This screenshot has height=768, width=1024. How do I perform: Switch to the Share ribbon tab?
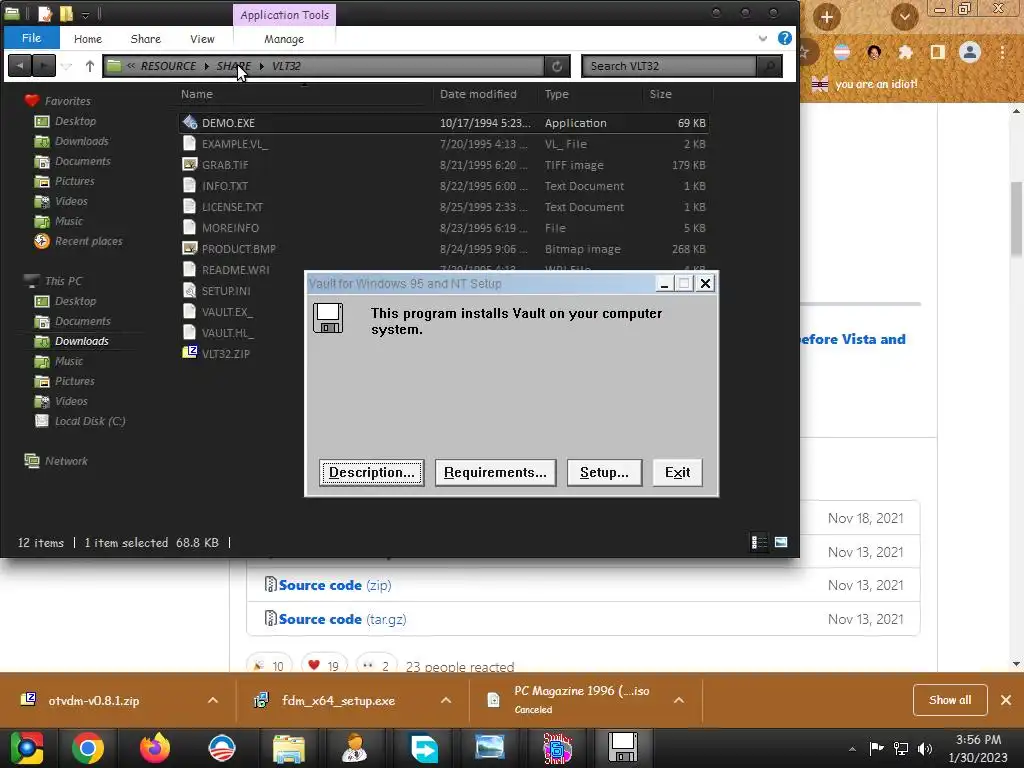coord(146,39)
